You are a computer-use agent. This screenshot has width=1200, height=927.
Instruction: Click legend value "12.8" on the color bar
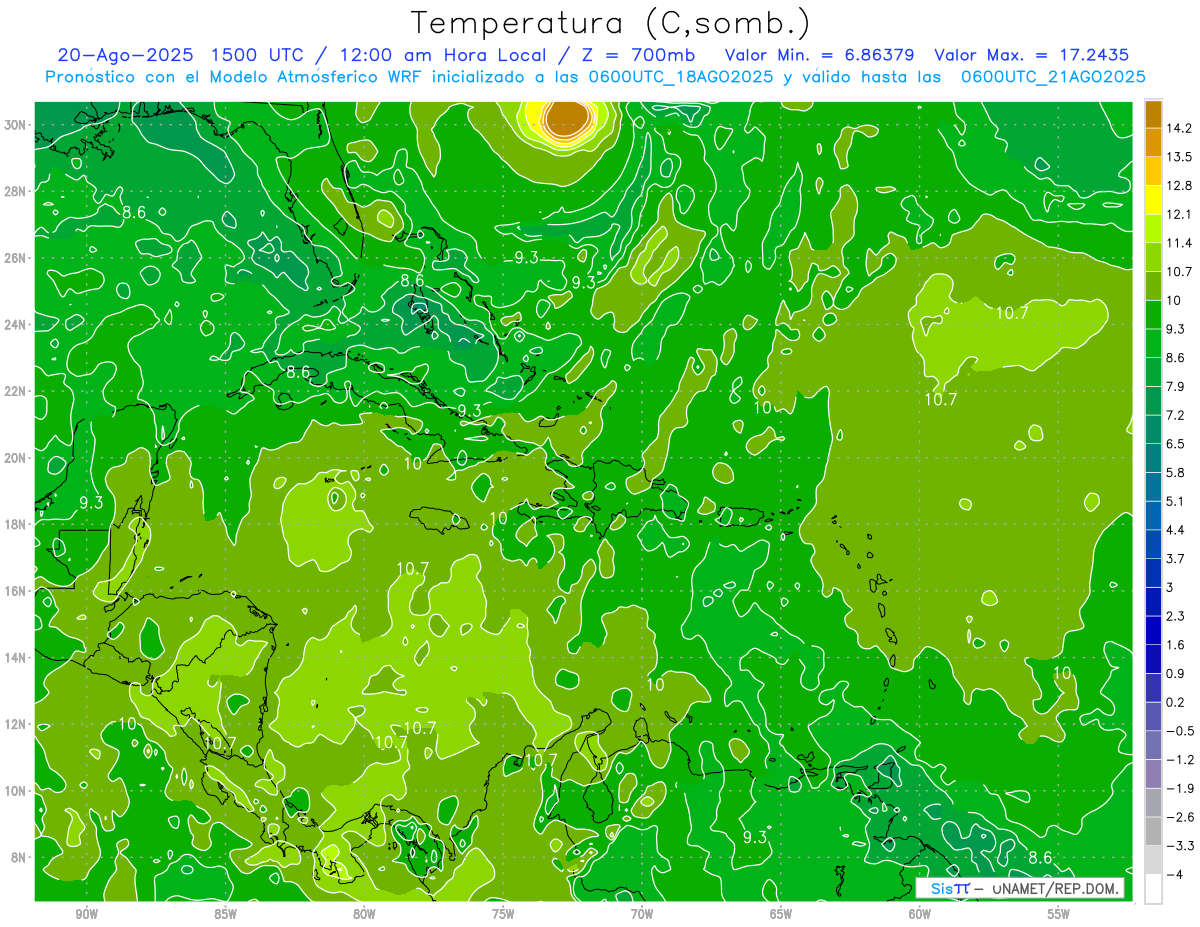1181,185
